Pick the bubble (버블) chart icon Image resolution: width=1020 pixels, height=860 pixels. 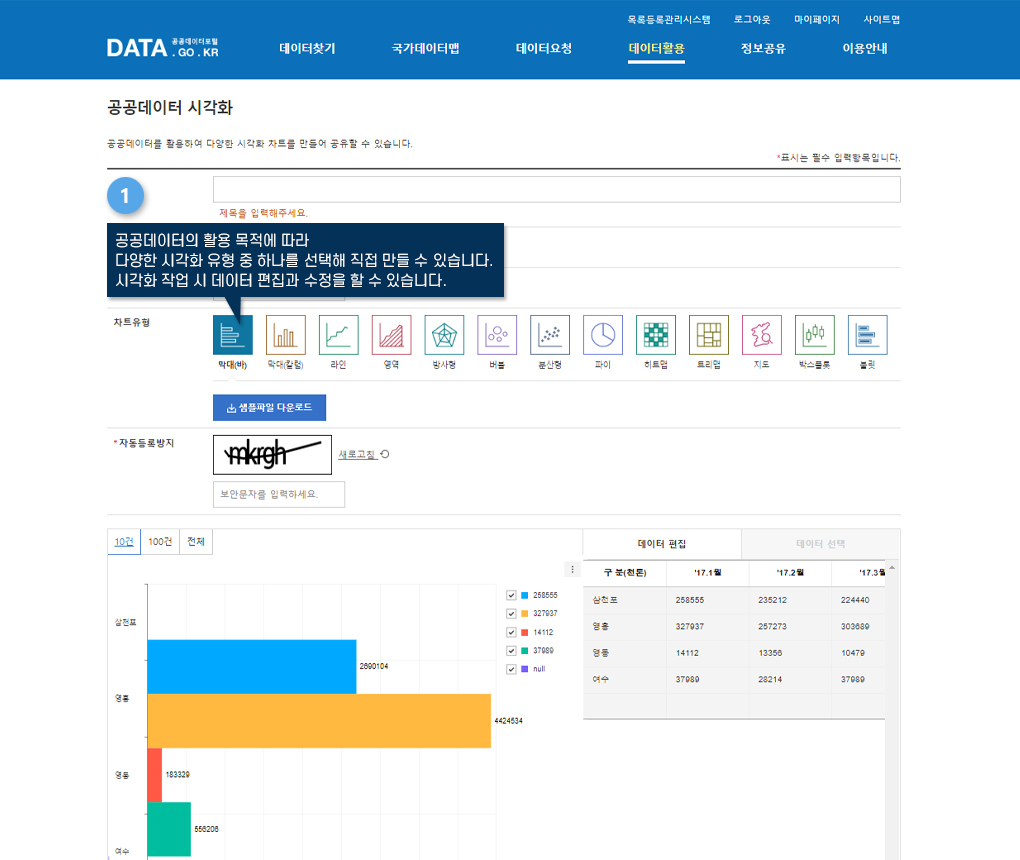click(497, 335)
